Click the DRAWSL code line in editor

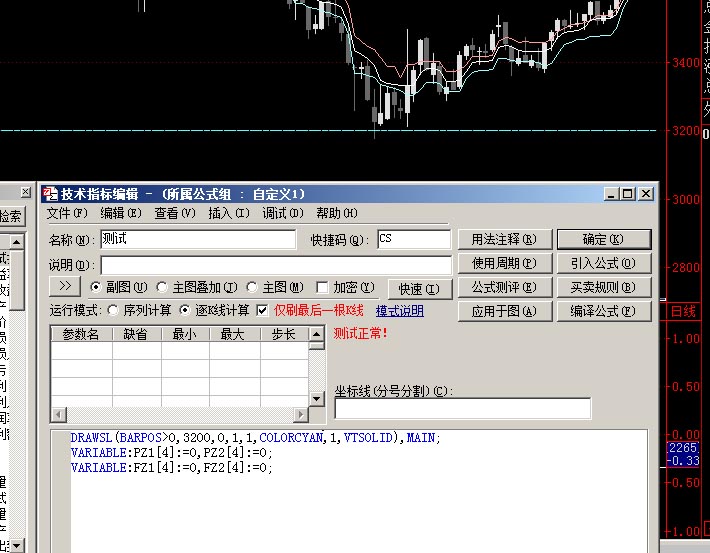point(255,438)
